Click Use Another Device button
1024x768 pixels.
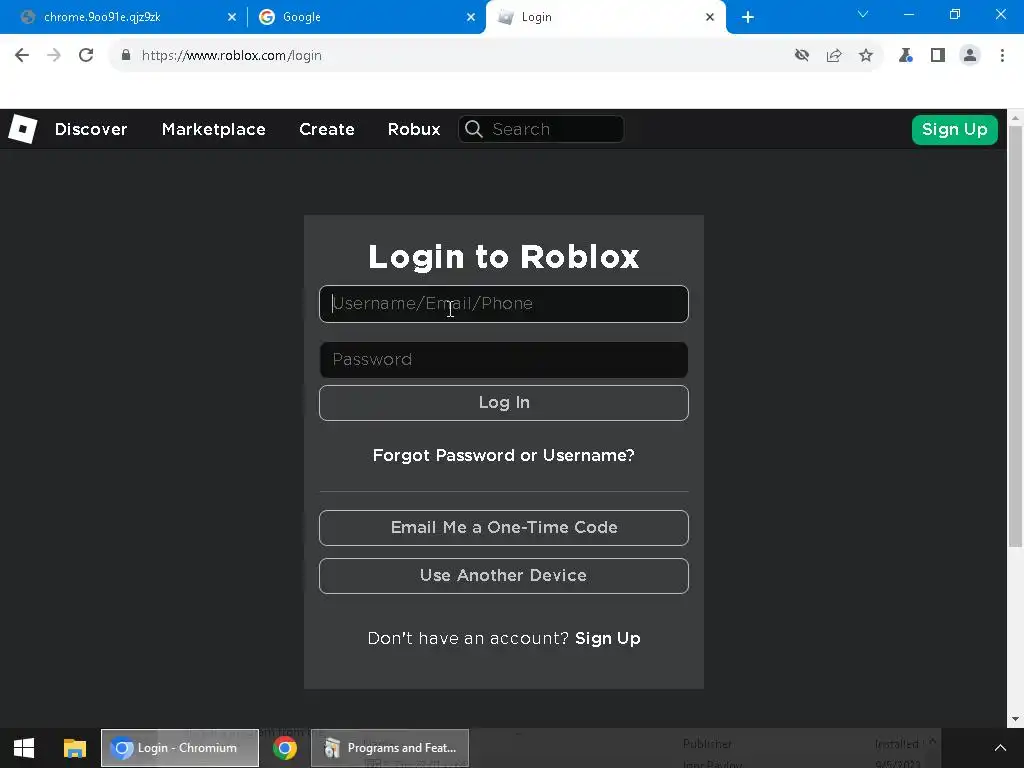click(x=504, y=576)
